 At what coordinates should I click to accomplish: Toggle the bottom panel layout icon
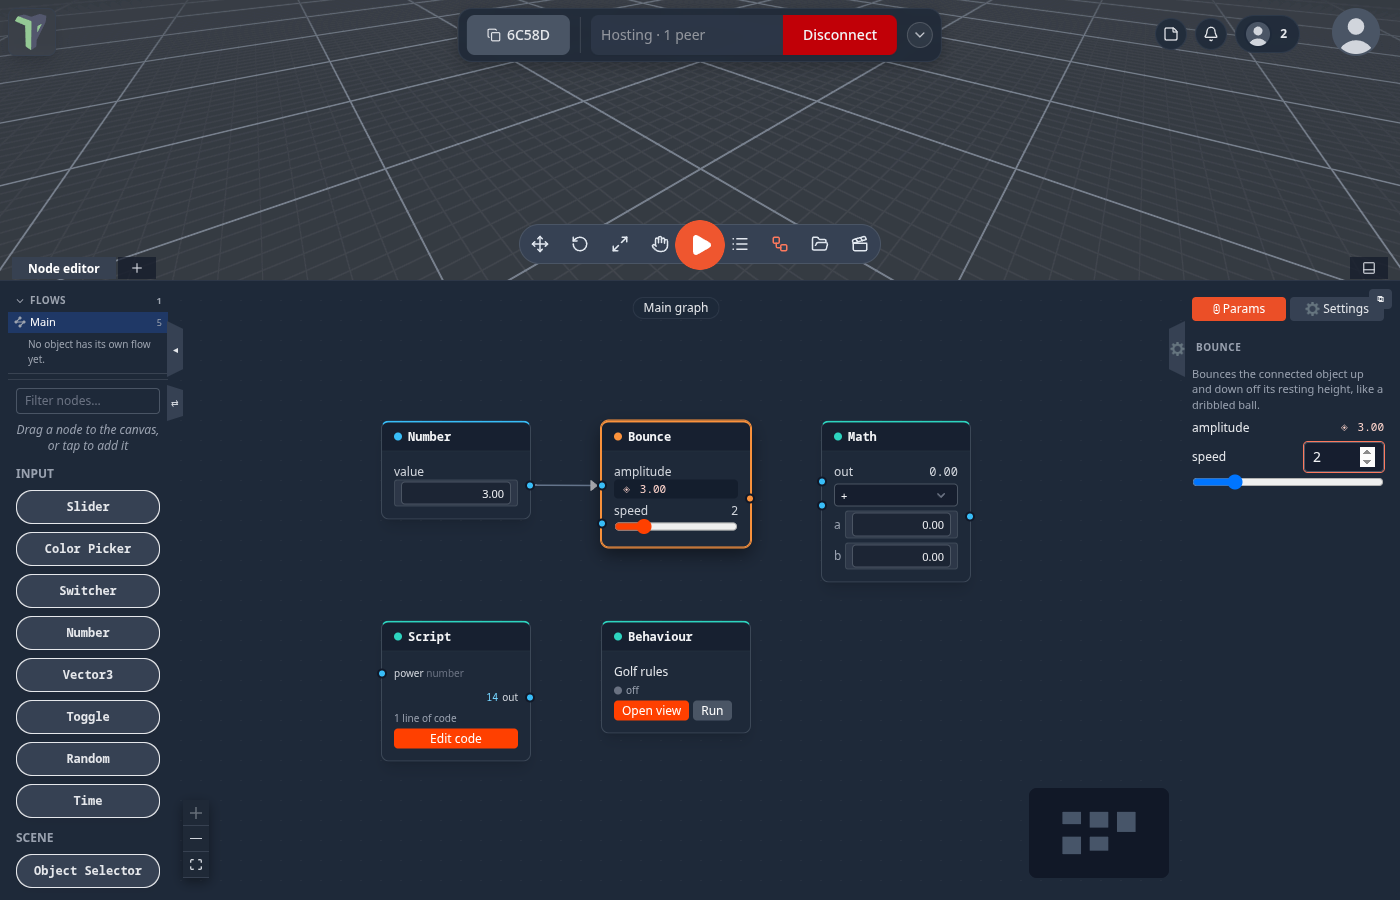(x=1369, y=268)
